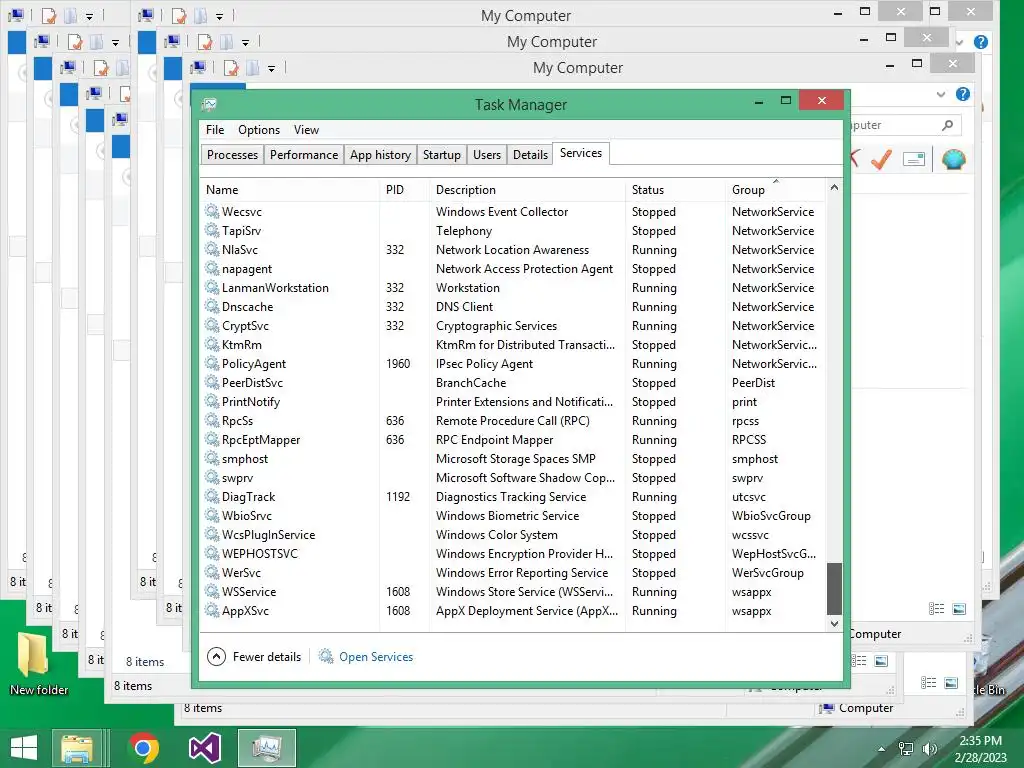Click the gear icon beside AppXSvc
Image resolution: width=1024 pixels, height=768 pixels.
[212, 610]
